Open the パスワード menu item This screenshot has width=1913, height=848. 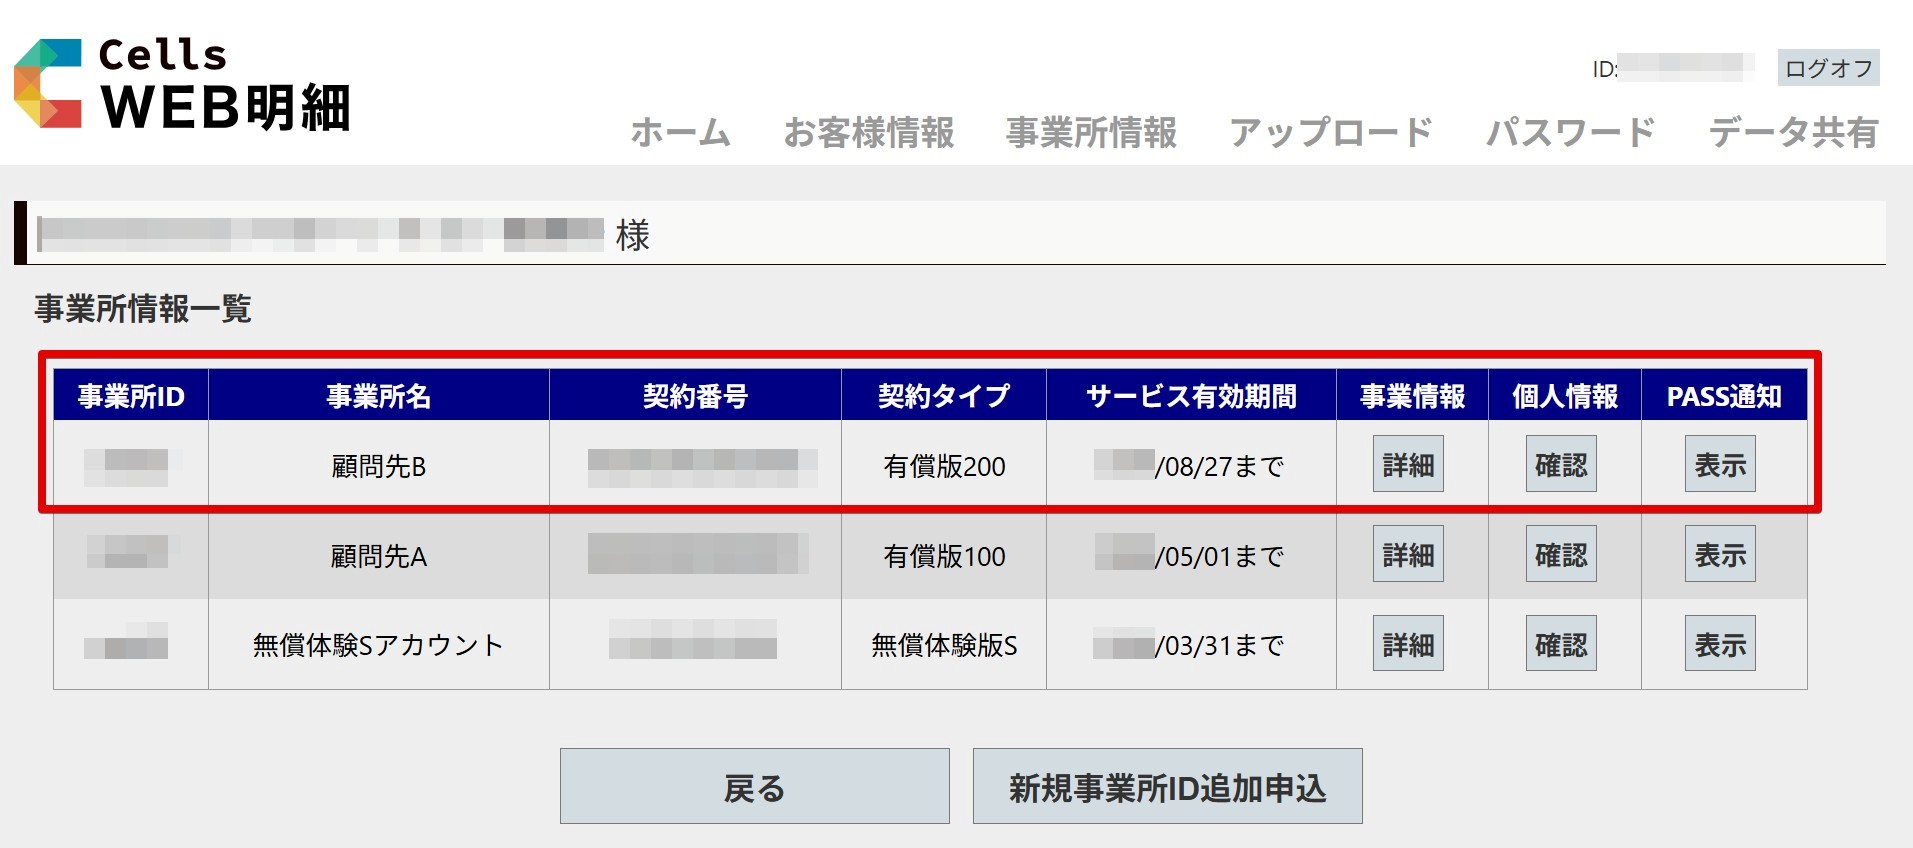(x=1570, y=133)
